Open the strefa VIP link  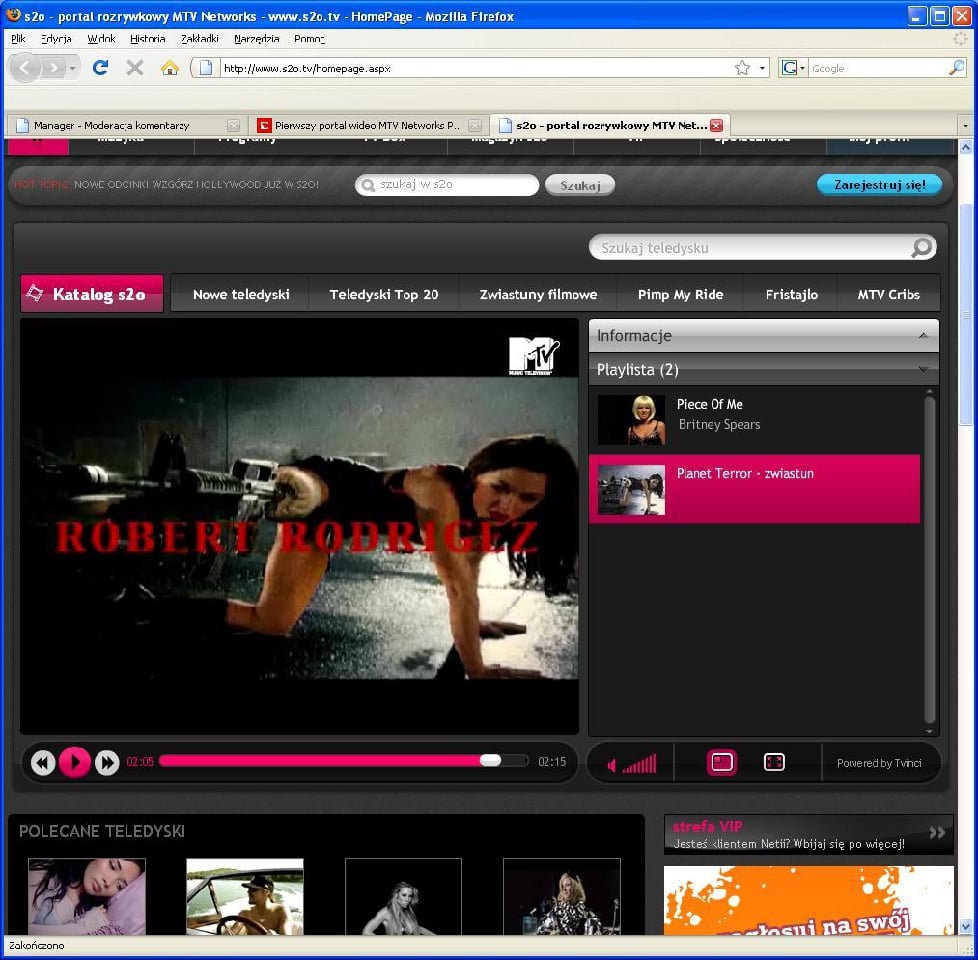click(707, 827)
